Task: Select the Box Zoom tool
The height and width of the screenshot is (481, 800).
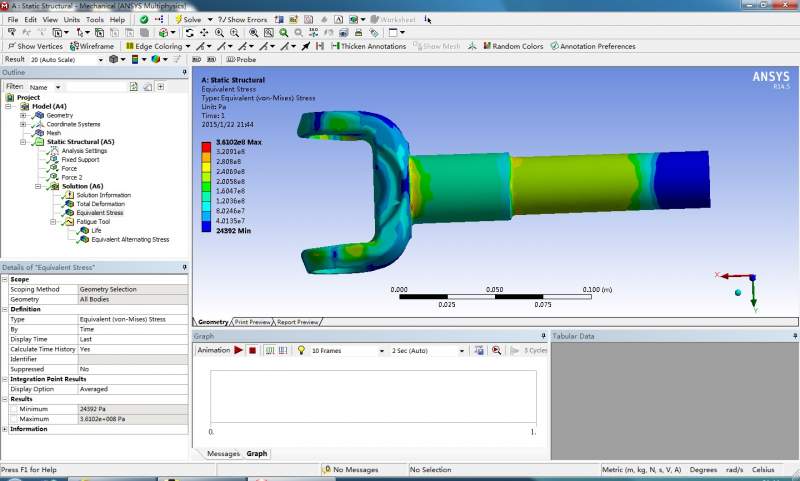Action: coord(234,33)
